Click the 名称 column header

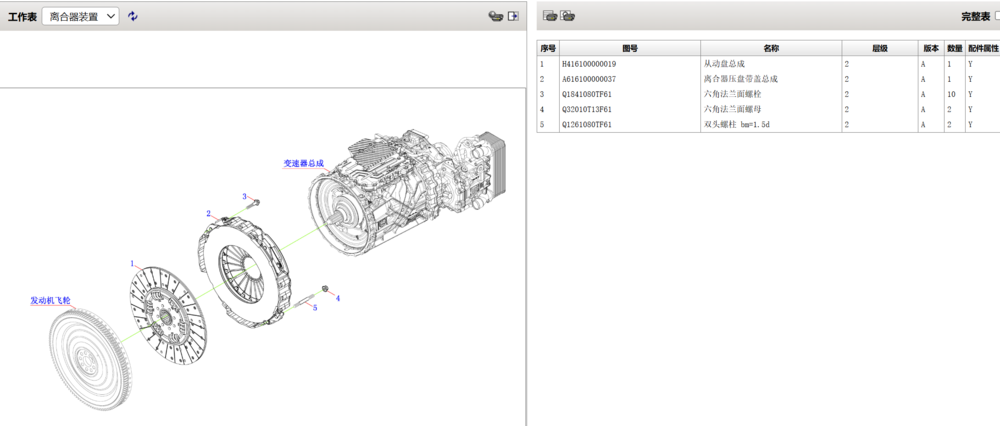click(x=770, y=48)
